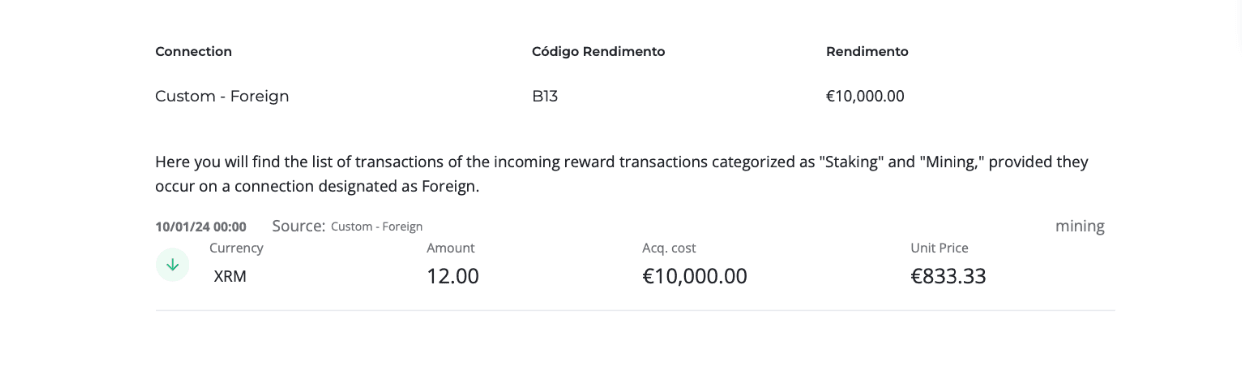Select the Código Rendimento column header
This screenshot has height=374, width=1242.
coord(598,51)
